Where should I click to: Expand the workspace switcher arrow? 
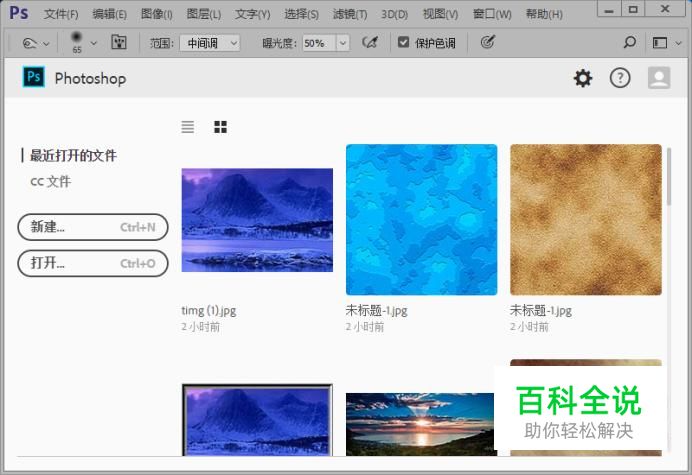click(679, 43)
